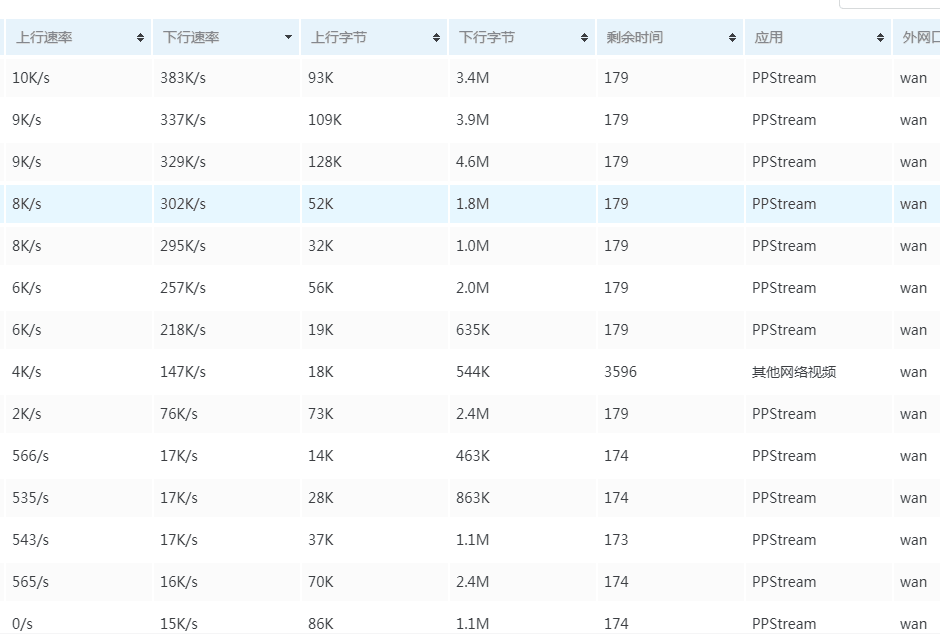Click sort arrows on 剩余时间 column
This screenshot has width=940, height=640.
coord(732,38)
